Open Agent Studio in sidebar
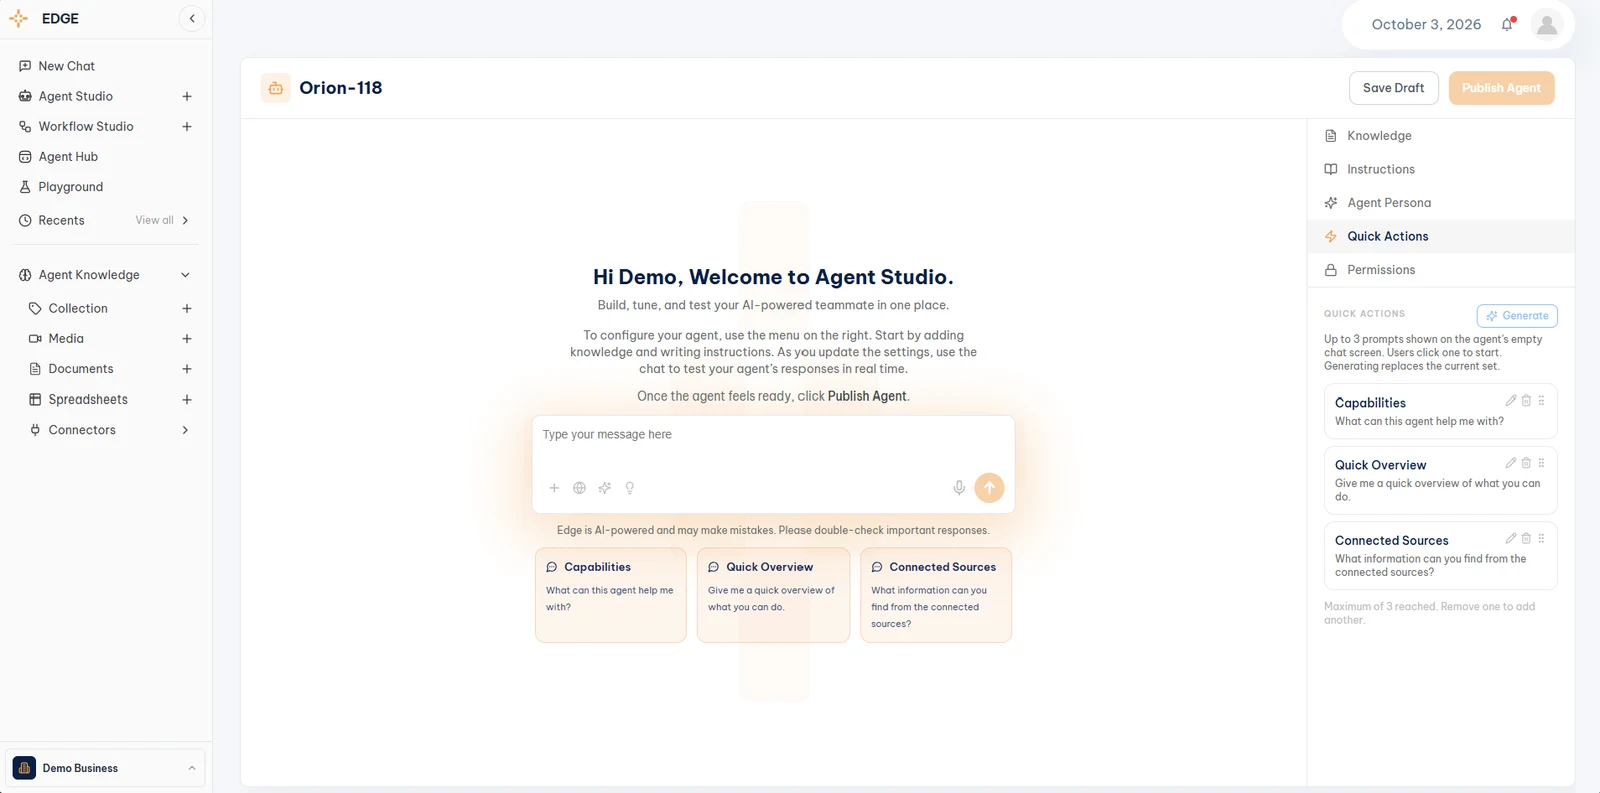Image resolution: width=1600 pixels, height=793 pixels. pyautogui.click(x=76, y=96)
